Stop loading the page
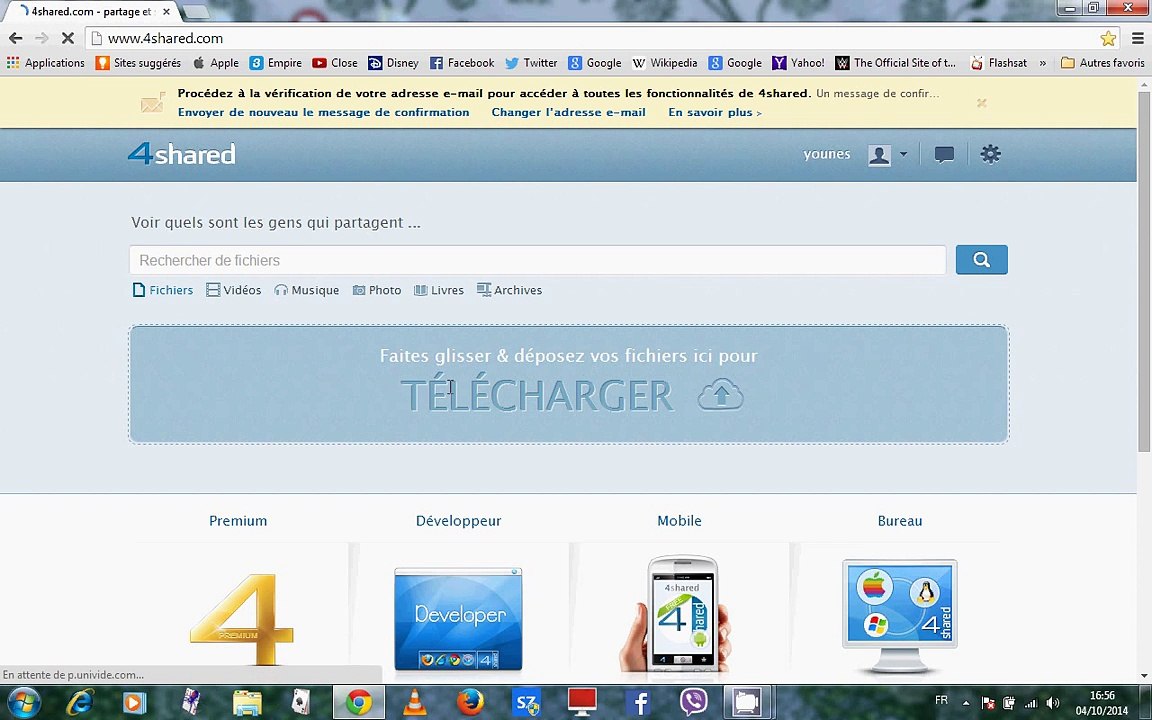1152x720 pixels. (x=68, y=38)
